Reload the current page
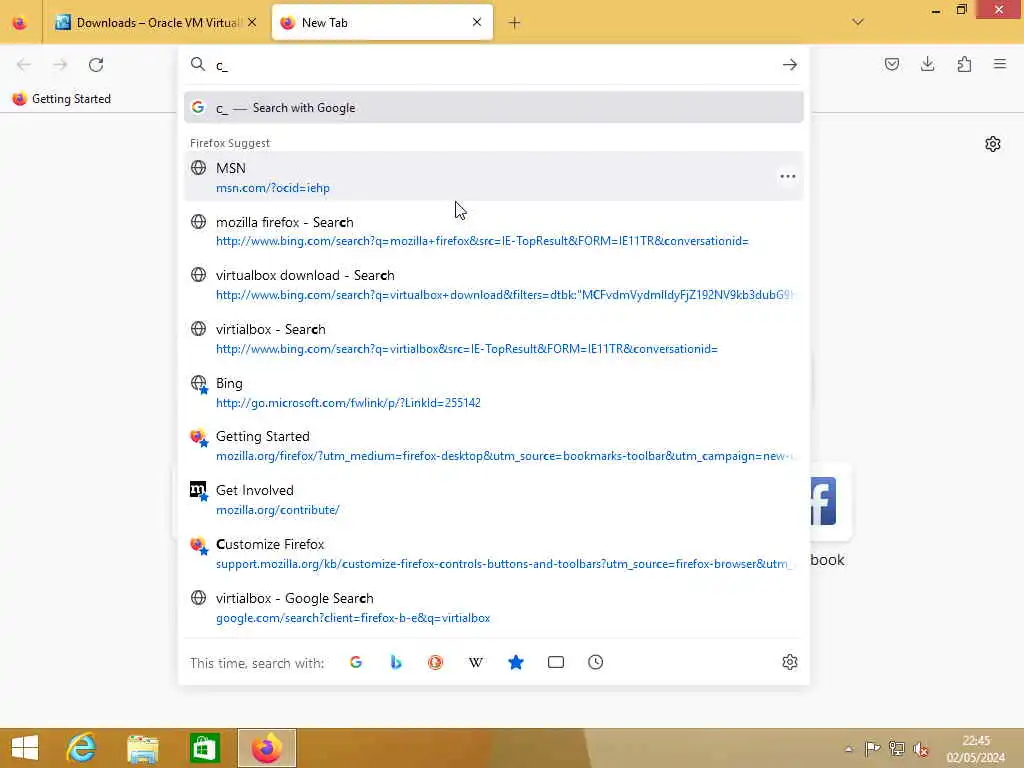1024x768 pixels. [96, 65]
